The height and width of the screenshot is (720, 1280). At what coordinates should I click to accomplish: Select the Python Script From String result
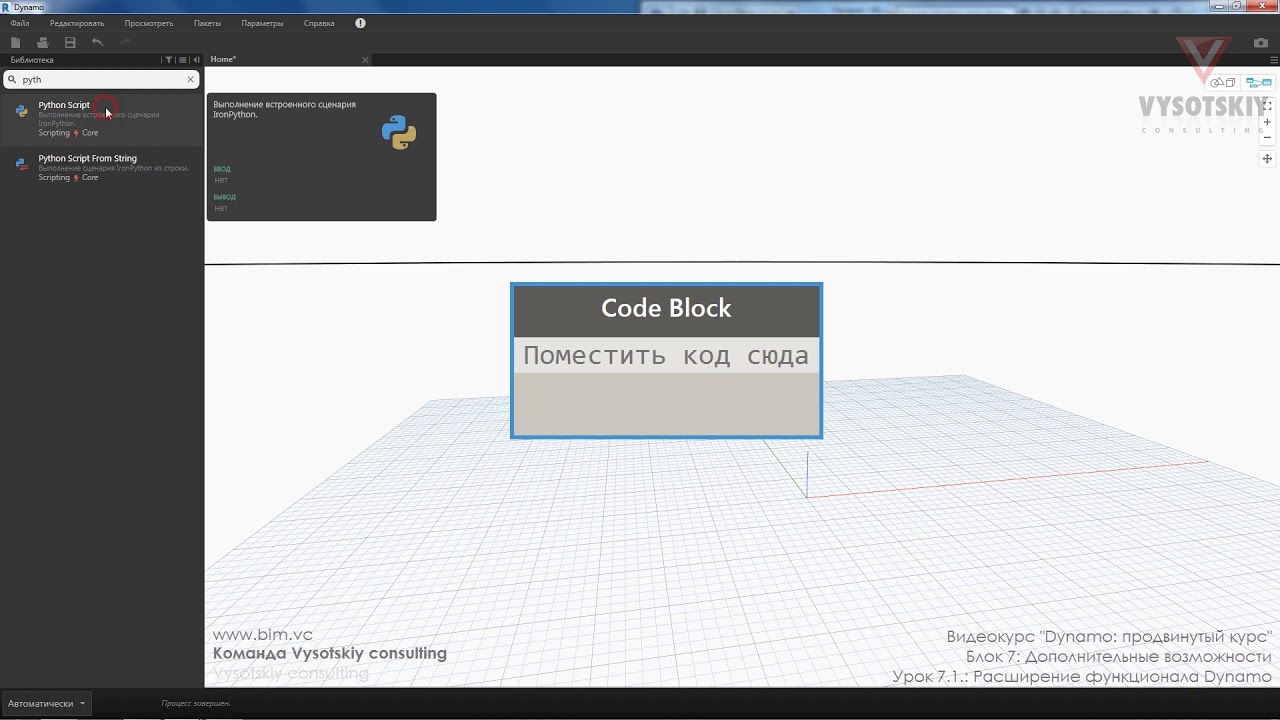101,167
